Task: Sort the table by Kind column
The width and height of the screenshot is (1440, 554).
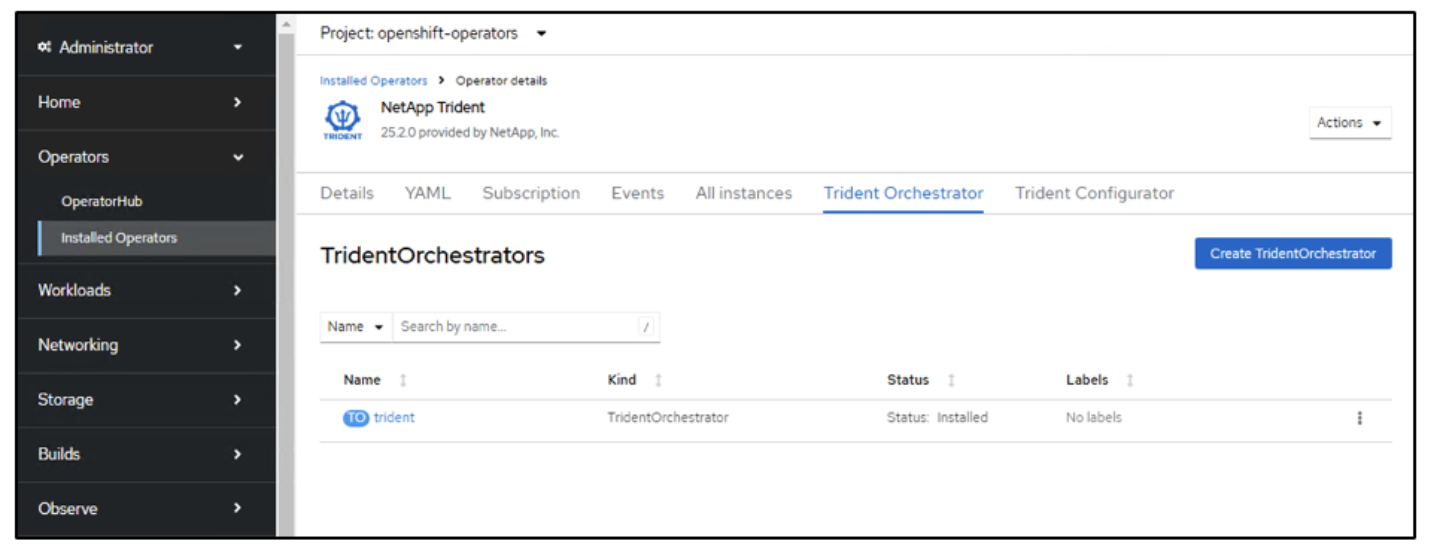Action: 658,381
